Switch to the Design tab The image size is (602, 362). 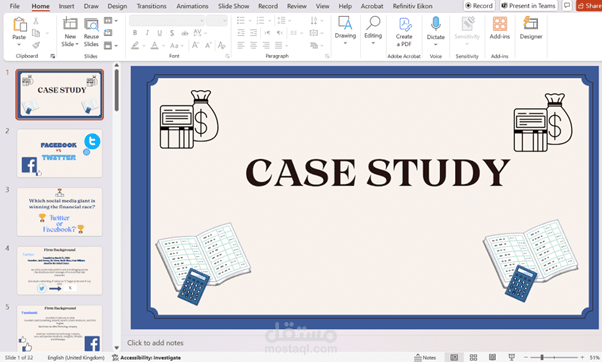click(117, 6)
